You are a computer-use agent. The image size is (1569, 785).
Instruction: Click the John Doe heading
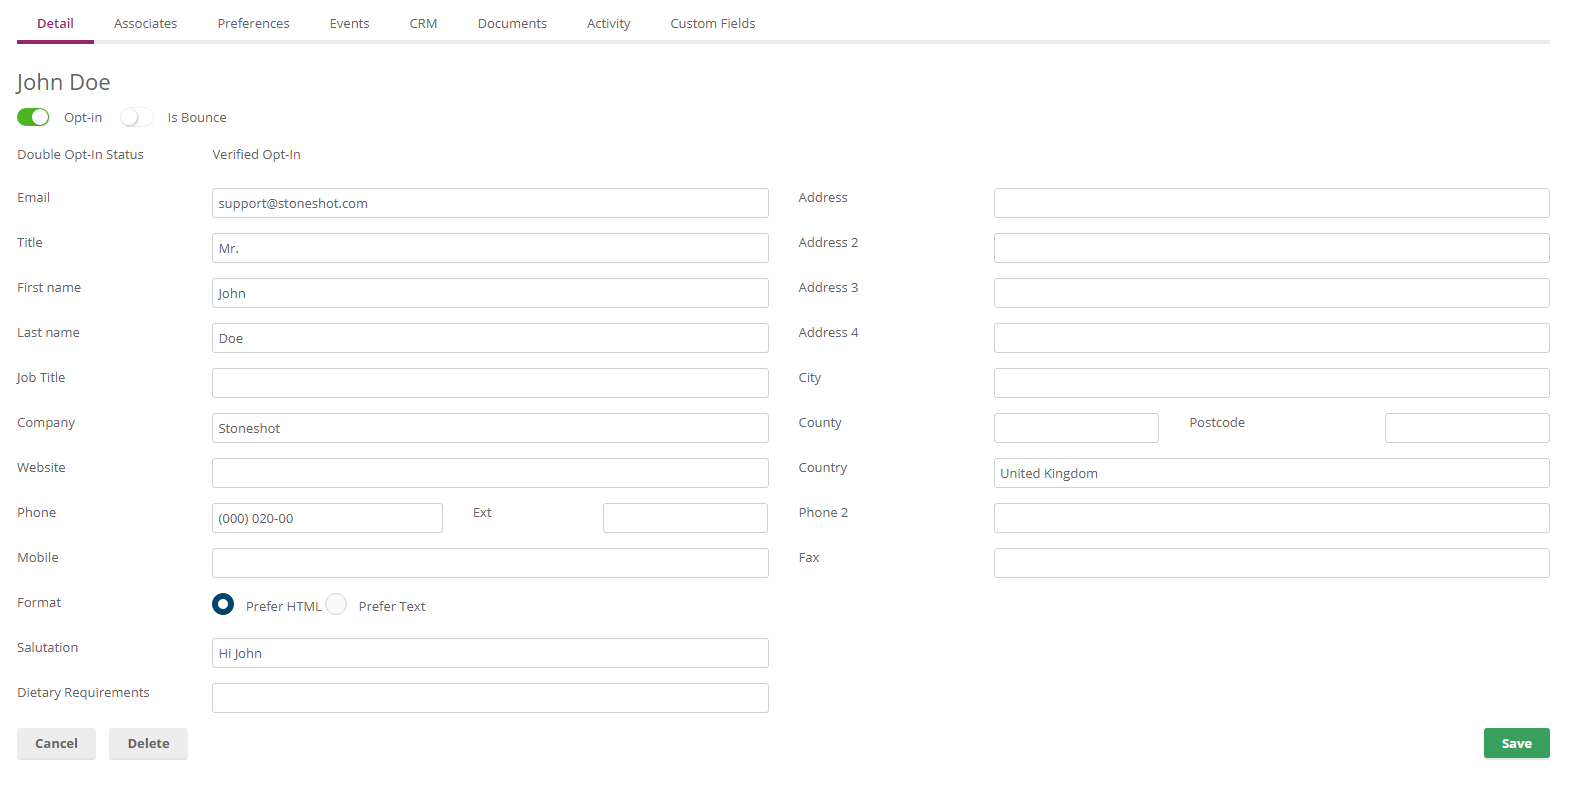click(63, 82)
